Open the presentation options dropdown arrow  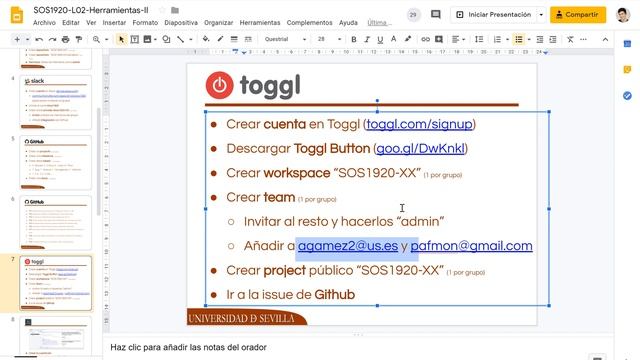click(541, 15)
